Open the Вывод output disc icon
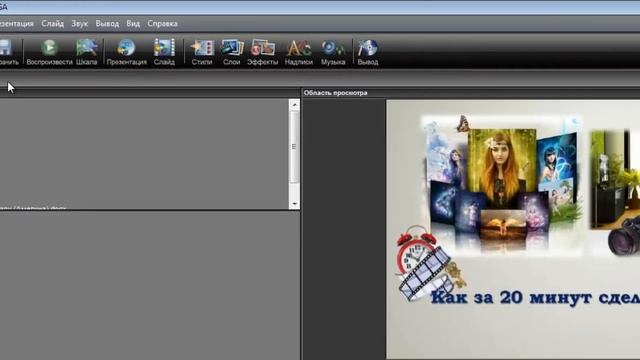Viewport: 640px width, 360px height. point(368,48)
